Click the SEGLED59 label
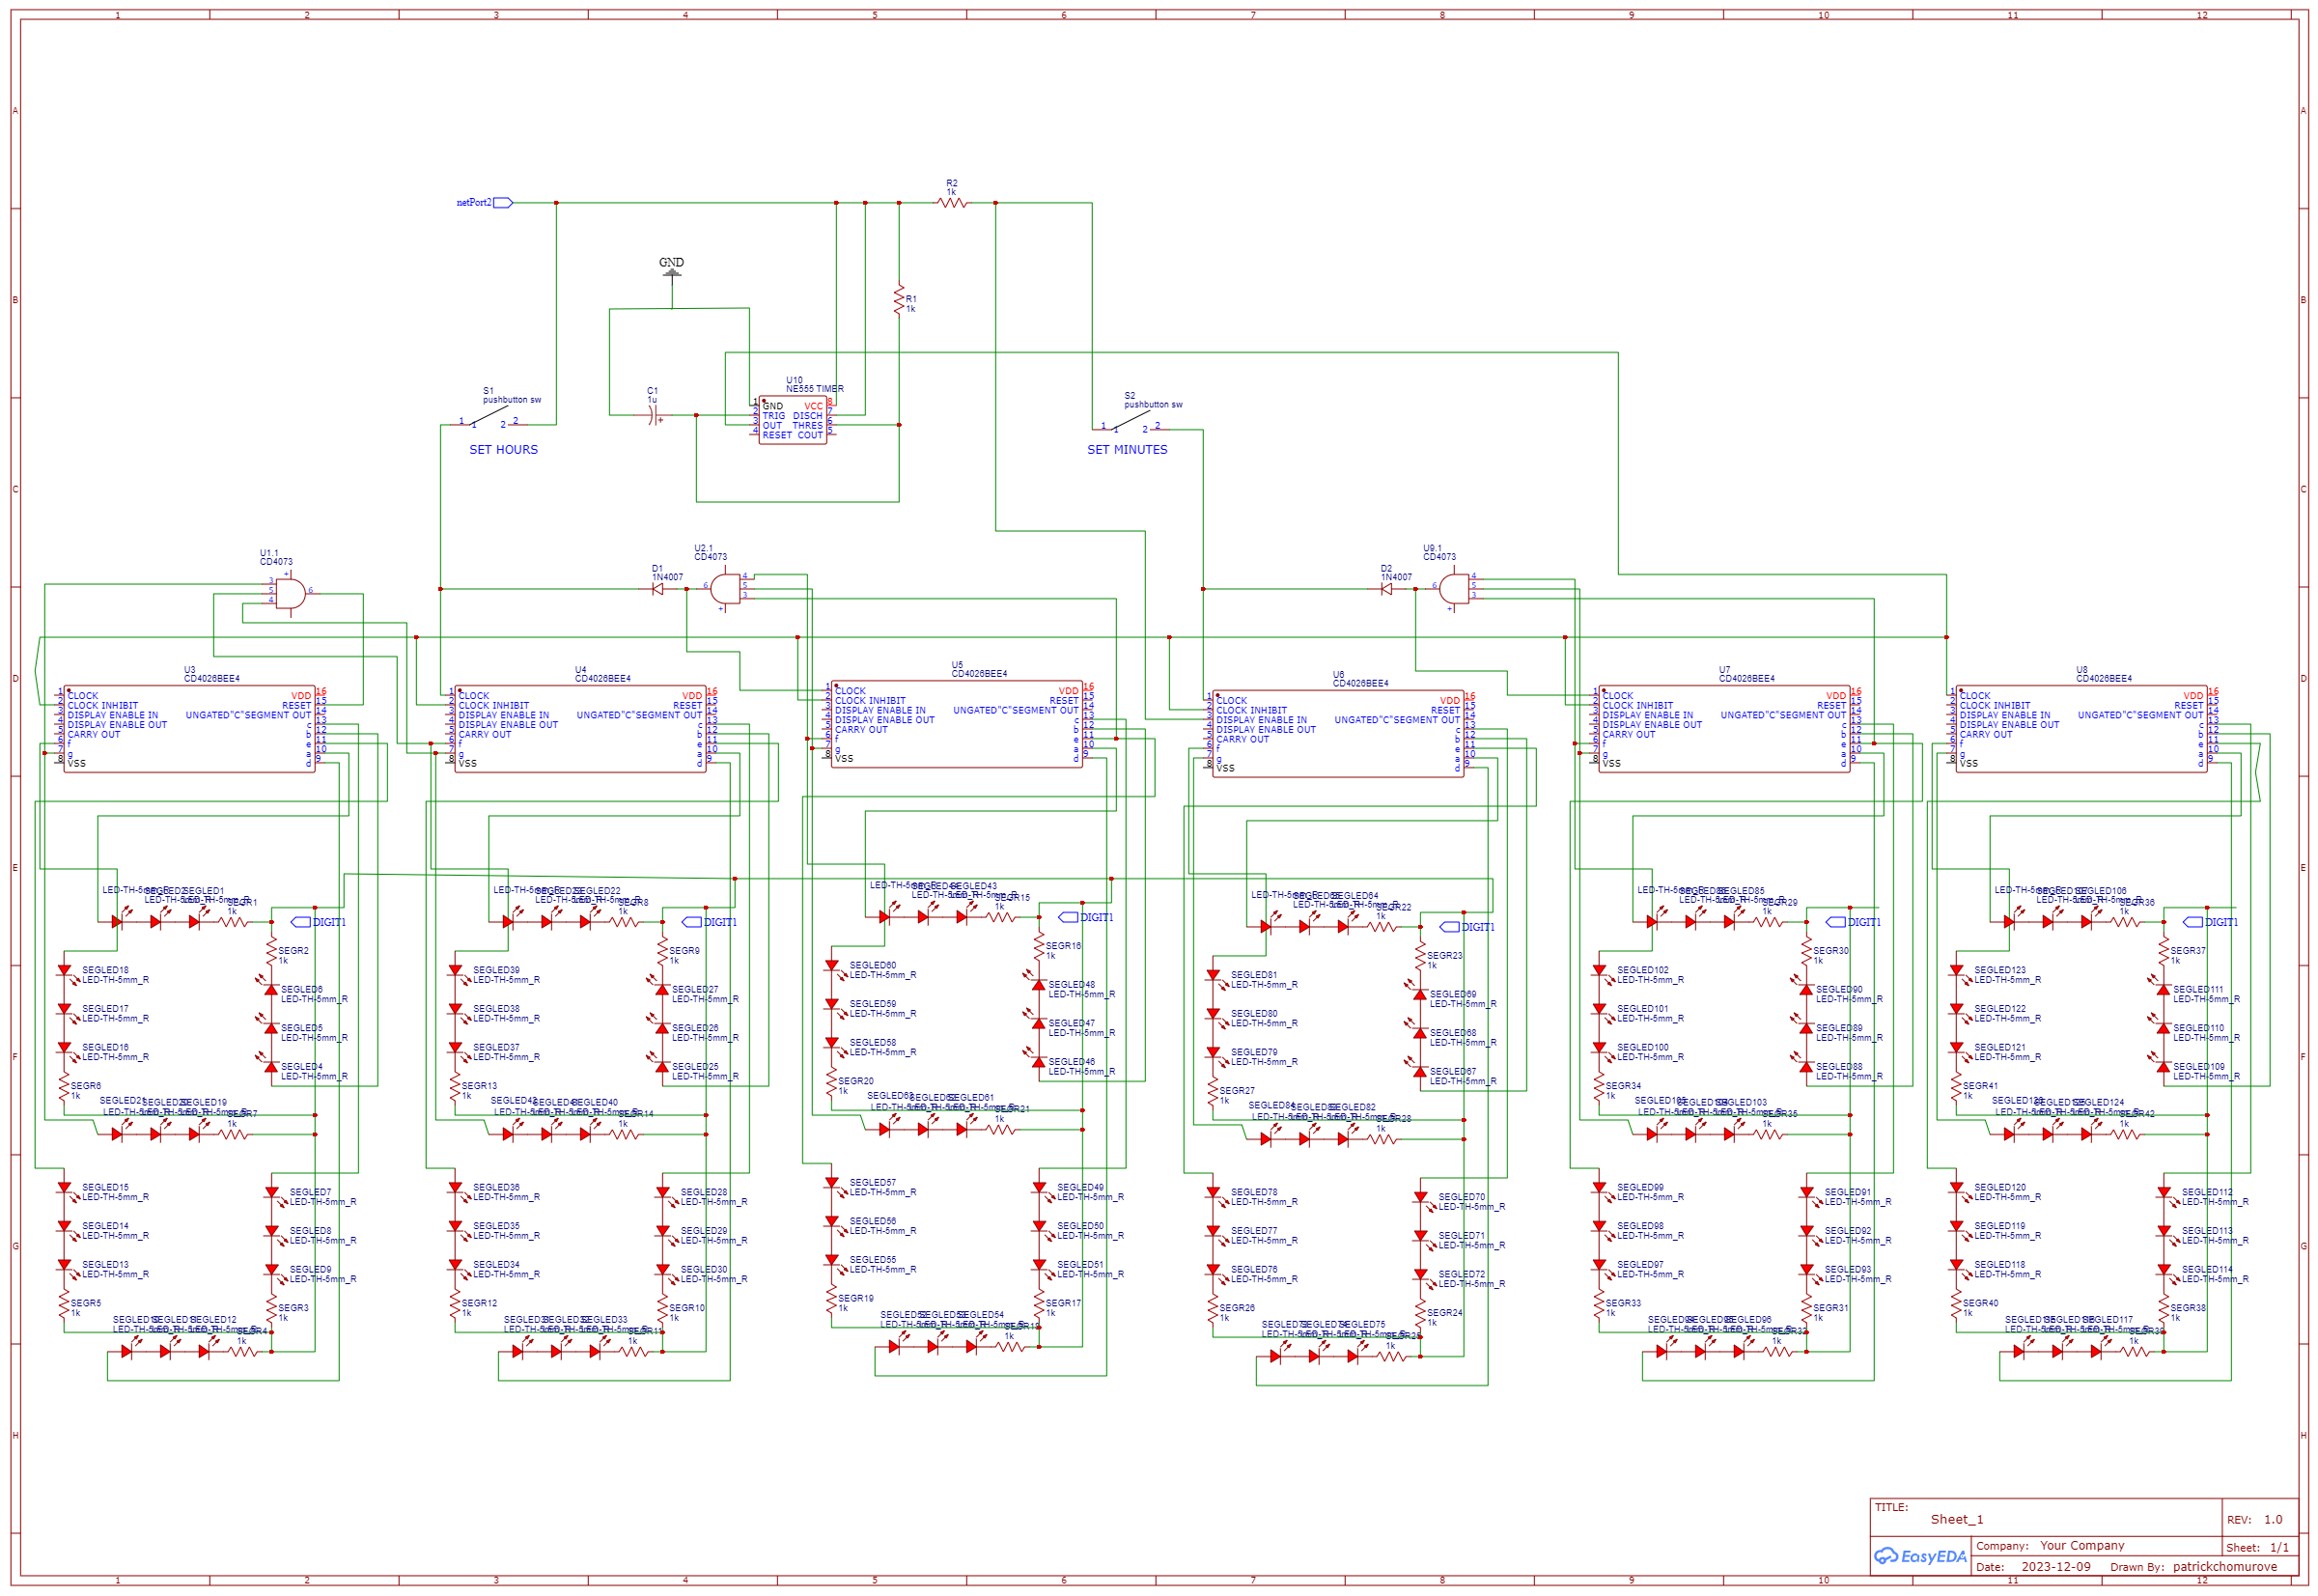The image size is (2318, 1596). pos(873,1004)
